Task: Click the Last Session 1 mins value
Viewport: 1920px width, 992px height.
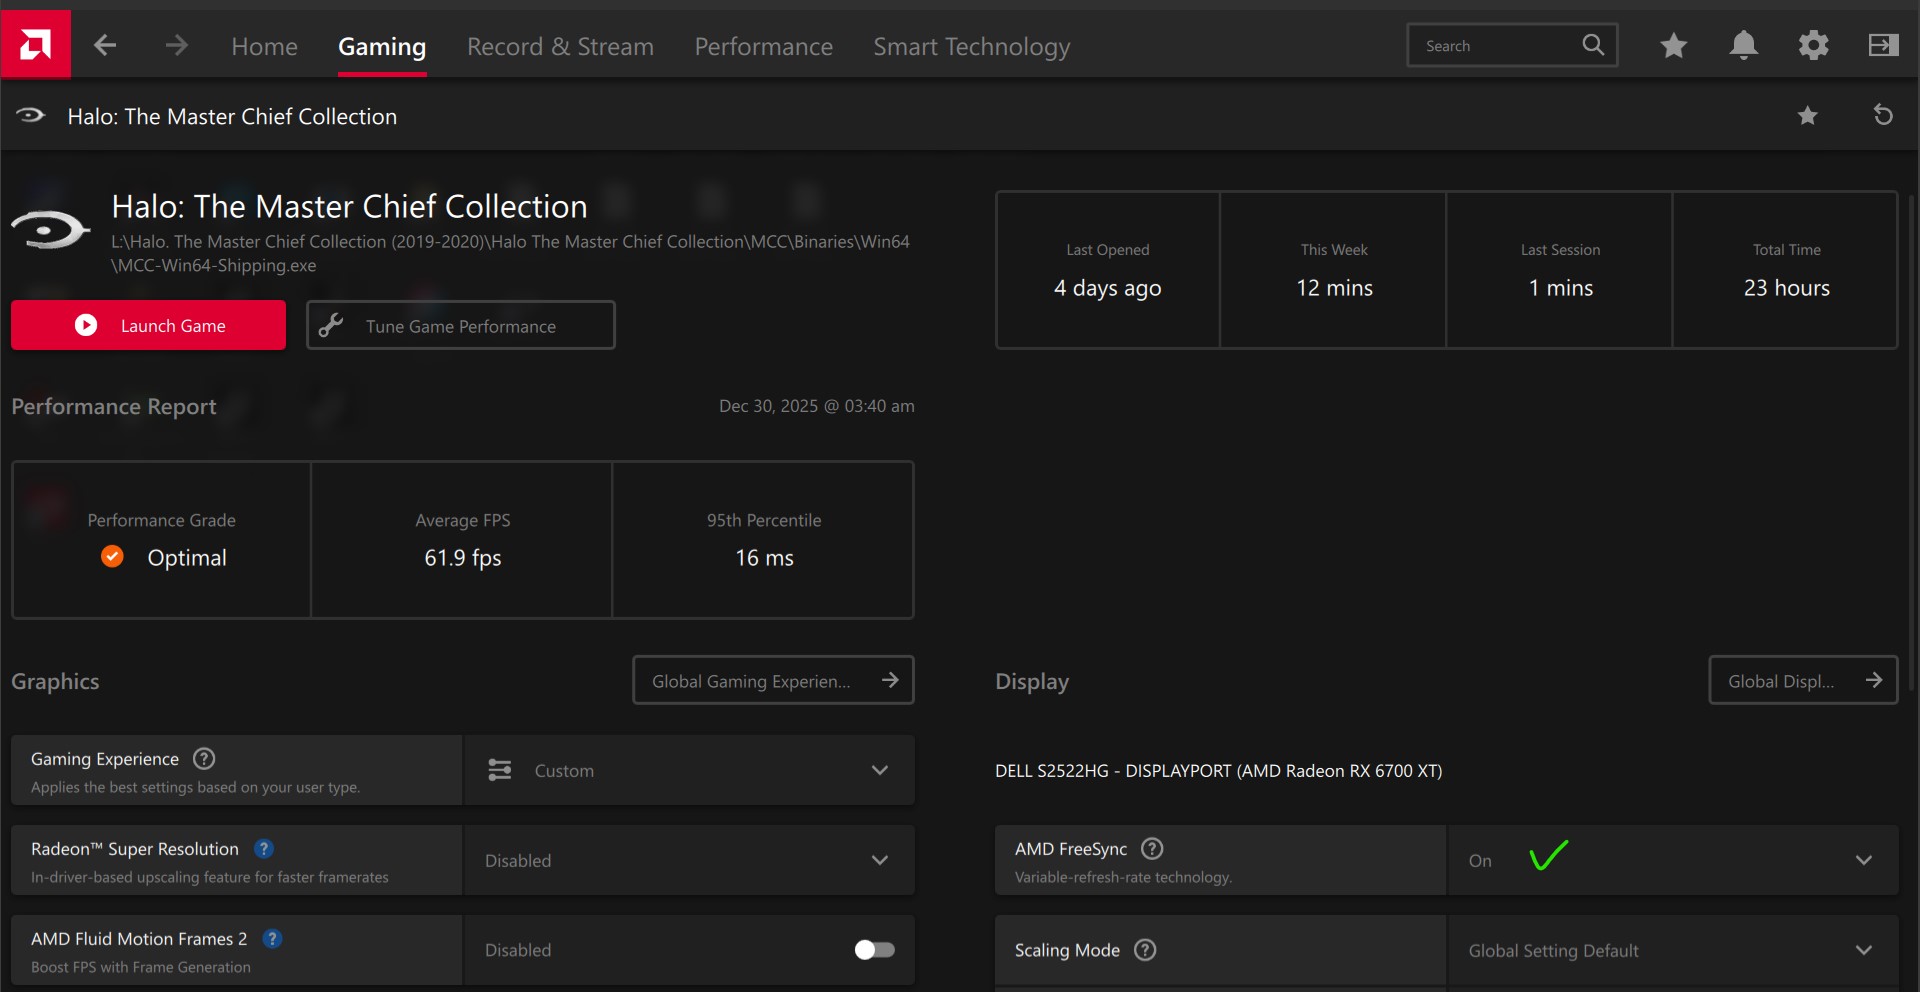Action: point(1561,288)
